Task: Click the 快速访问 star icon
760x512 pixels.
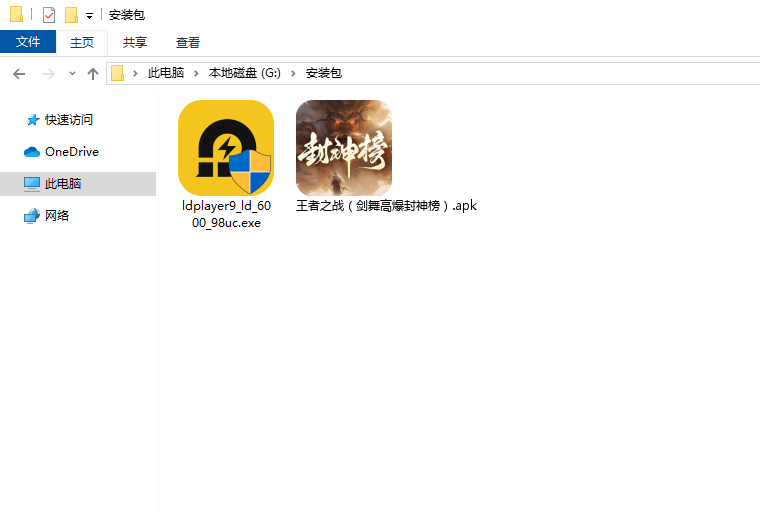Action: point(32,120)
